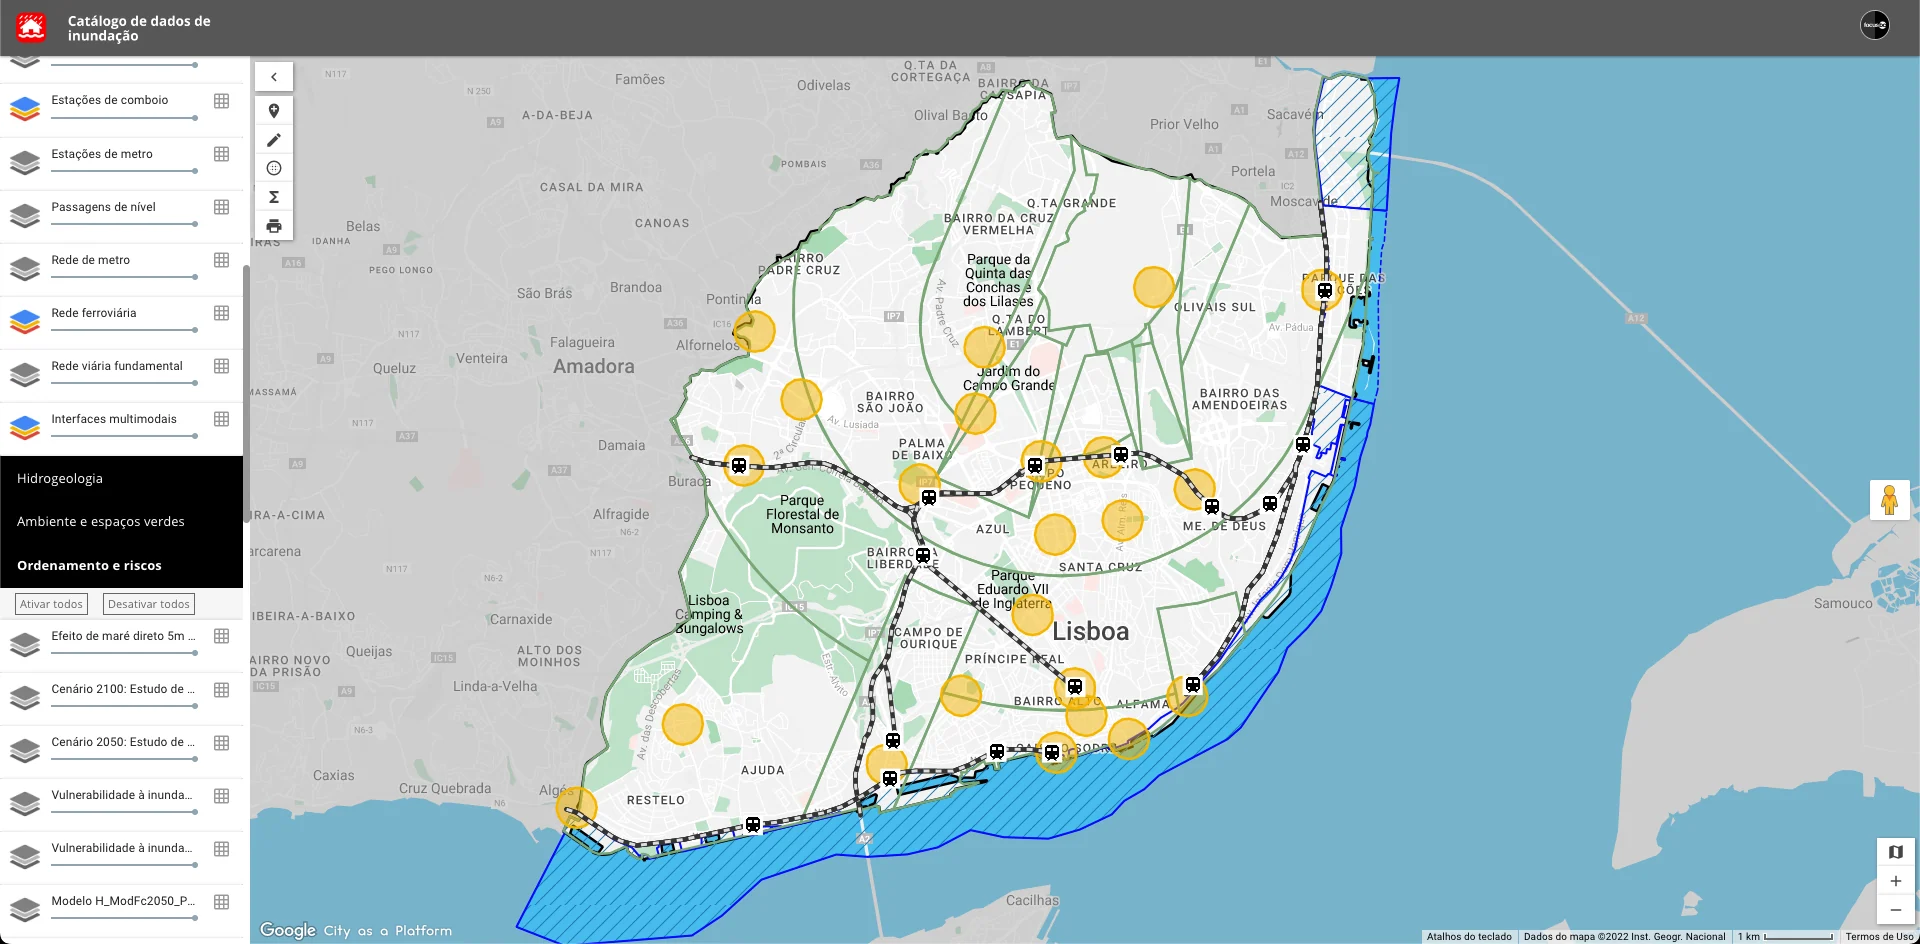Select the Ordenamento e riscos category

coord(90,565)
